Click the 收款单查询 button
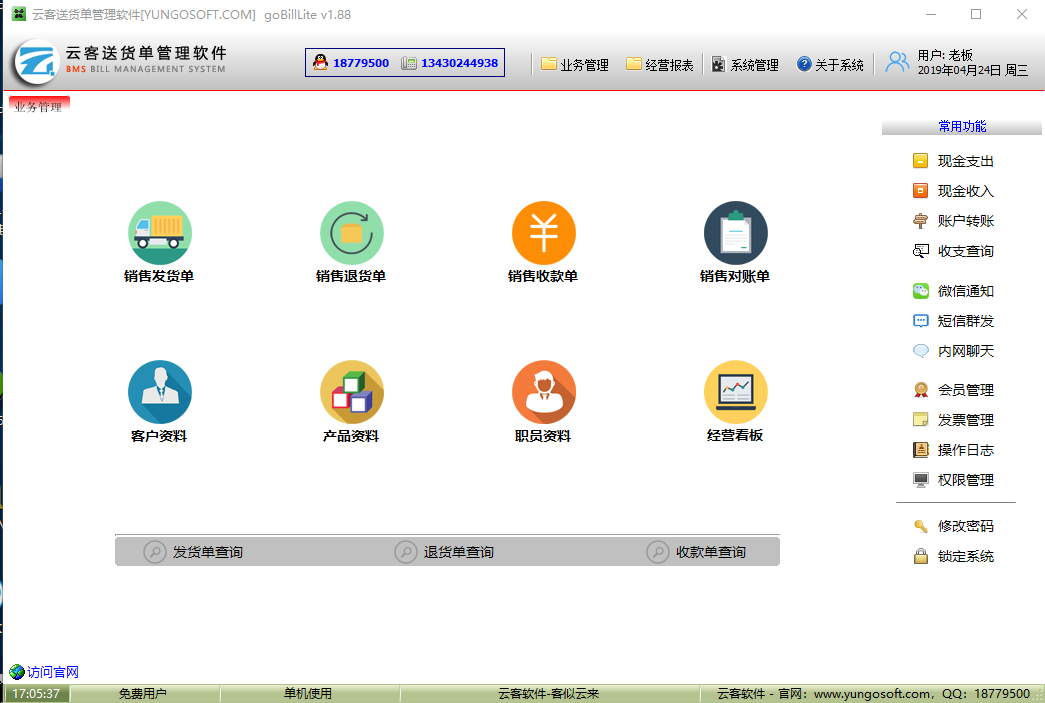Screen dimensions: 1045x703 coord(696,552)
